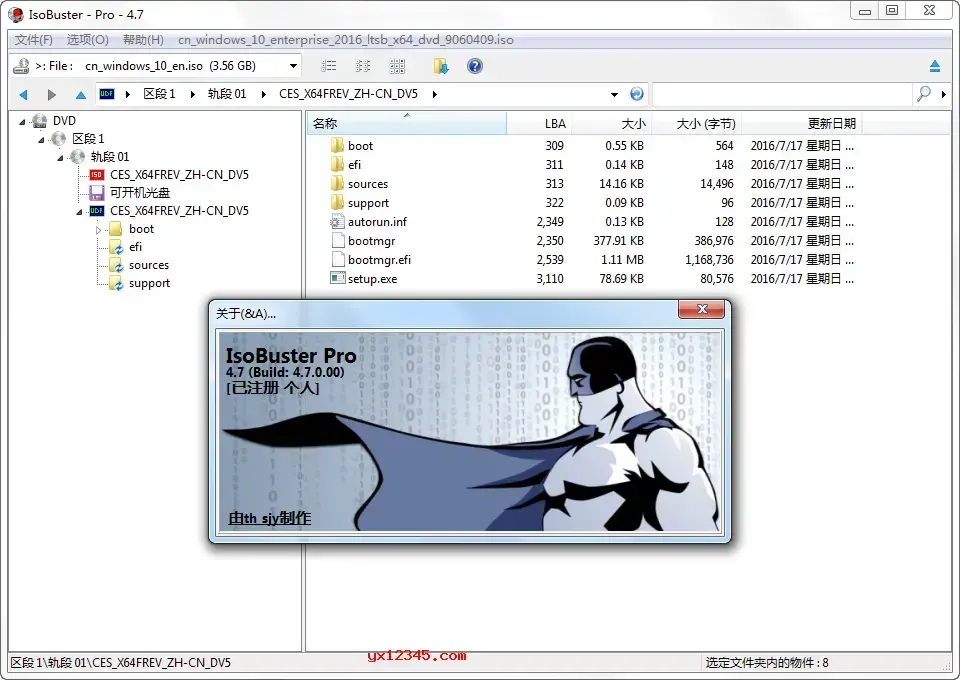Collapse the 区段 1 tree node
The image size is (960, 680).
point(41,140)
